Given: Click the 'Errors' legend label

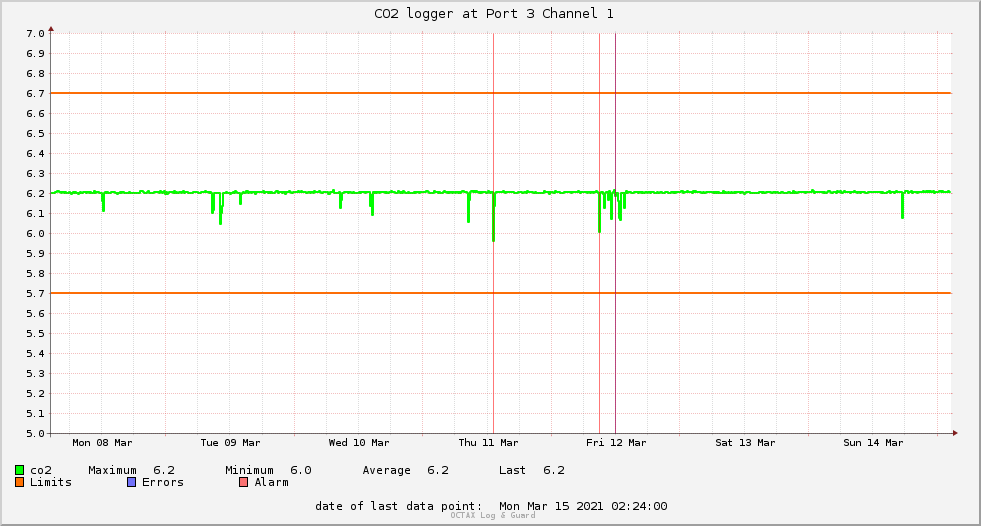Looking at the screenshot, I should coord(163,482).
